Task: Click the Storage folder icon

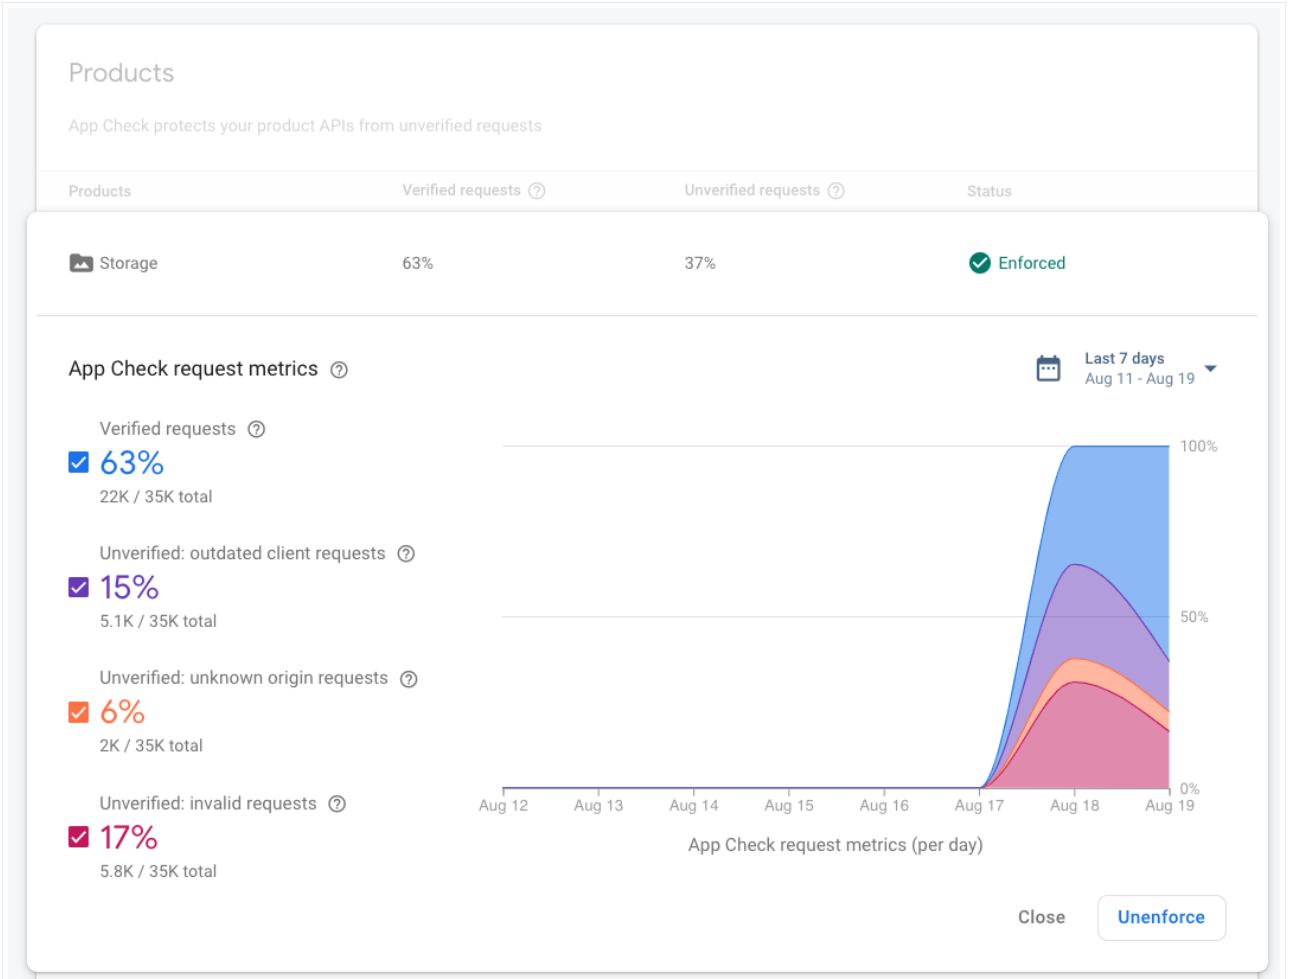Action: coord(81,263)
